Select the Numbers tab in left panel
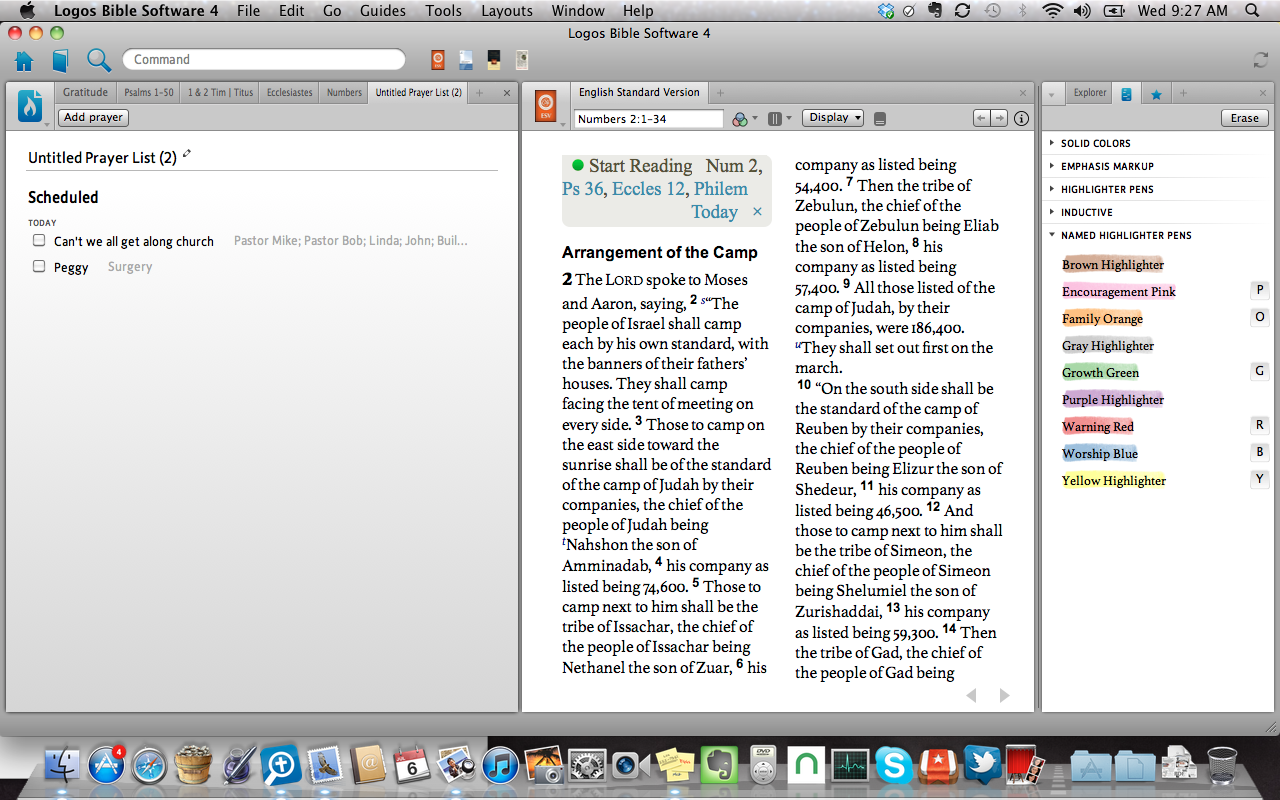 tap(344, 92)
